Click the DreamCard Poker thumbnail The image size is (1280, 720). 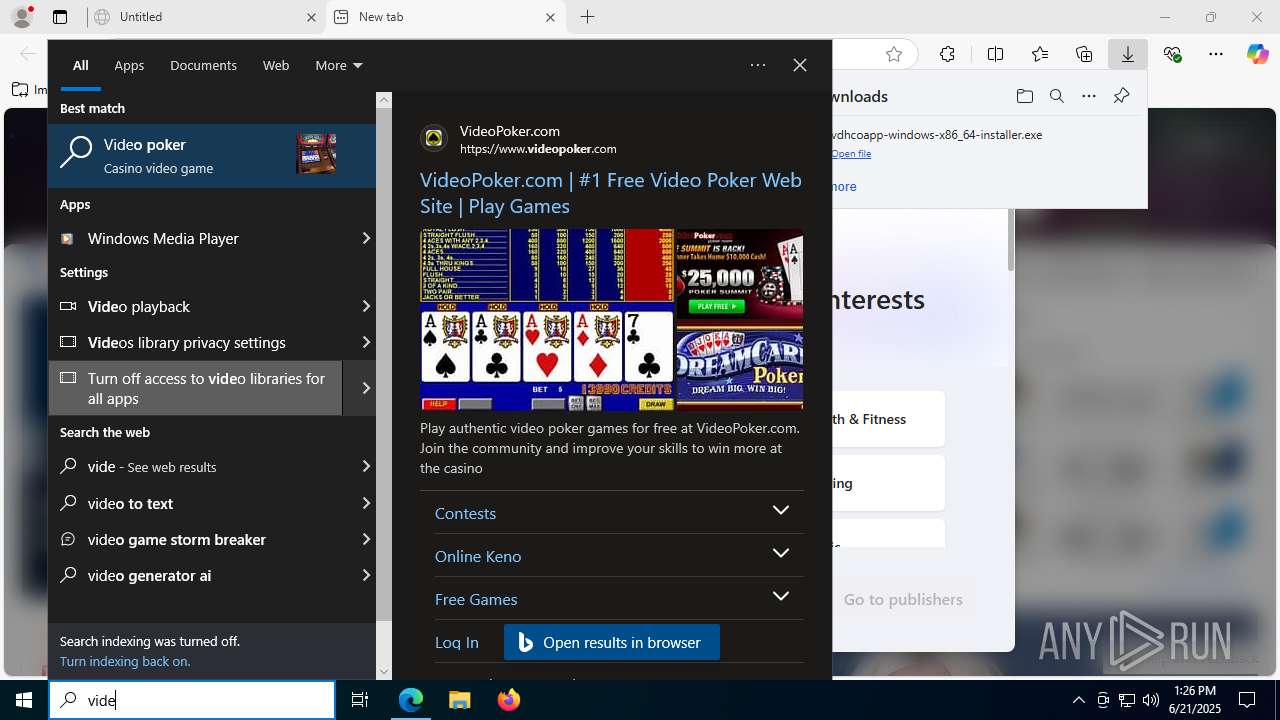[x=740, y=366]
